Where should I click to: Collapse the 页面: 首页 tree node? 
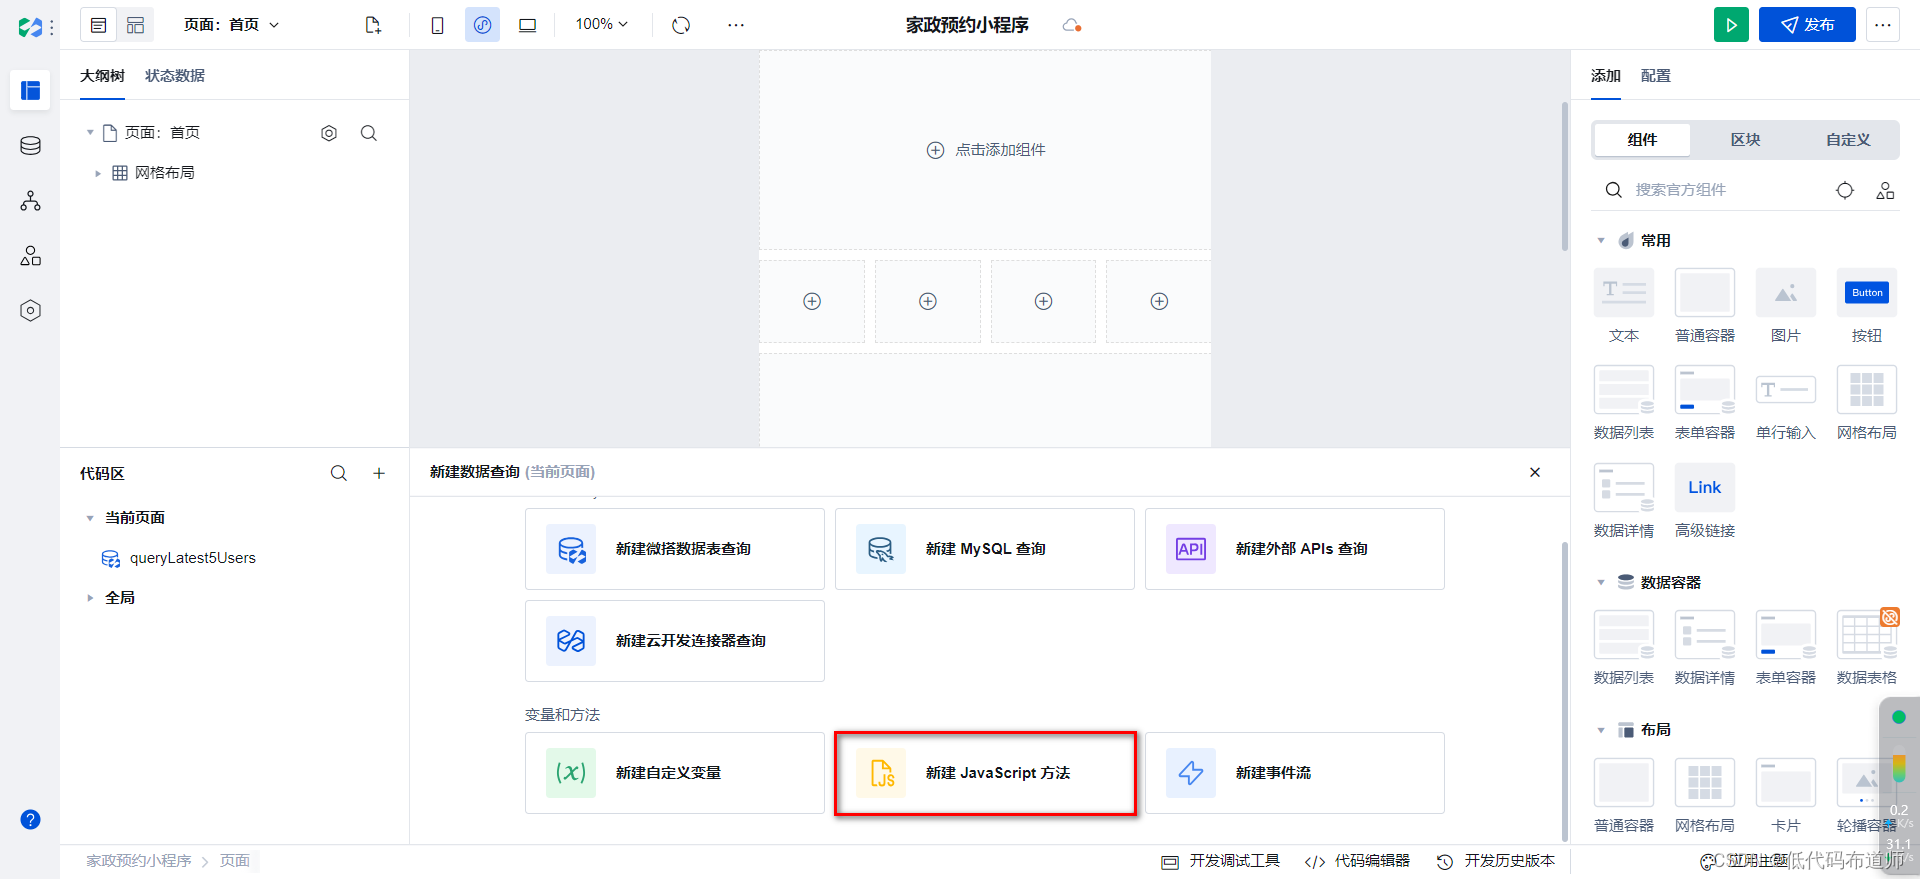click(x=90, y=132)
